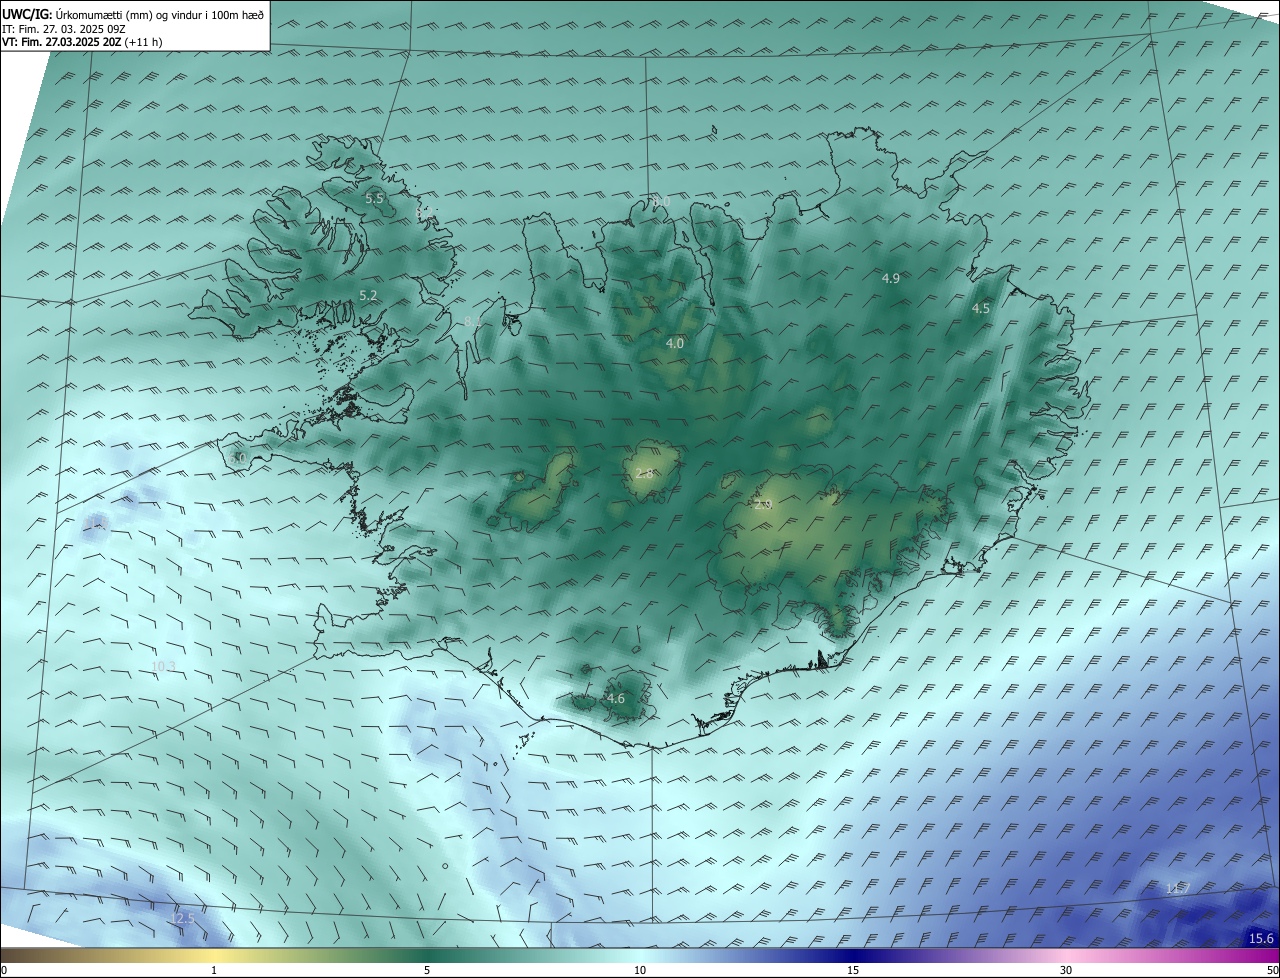This screenshot has height=978, width=1280.
Task: Click the 6.0 value on the western peninsula
Action: click(237, 457)
